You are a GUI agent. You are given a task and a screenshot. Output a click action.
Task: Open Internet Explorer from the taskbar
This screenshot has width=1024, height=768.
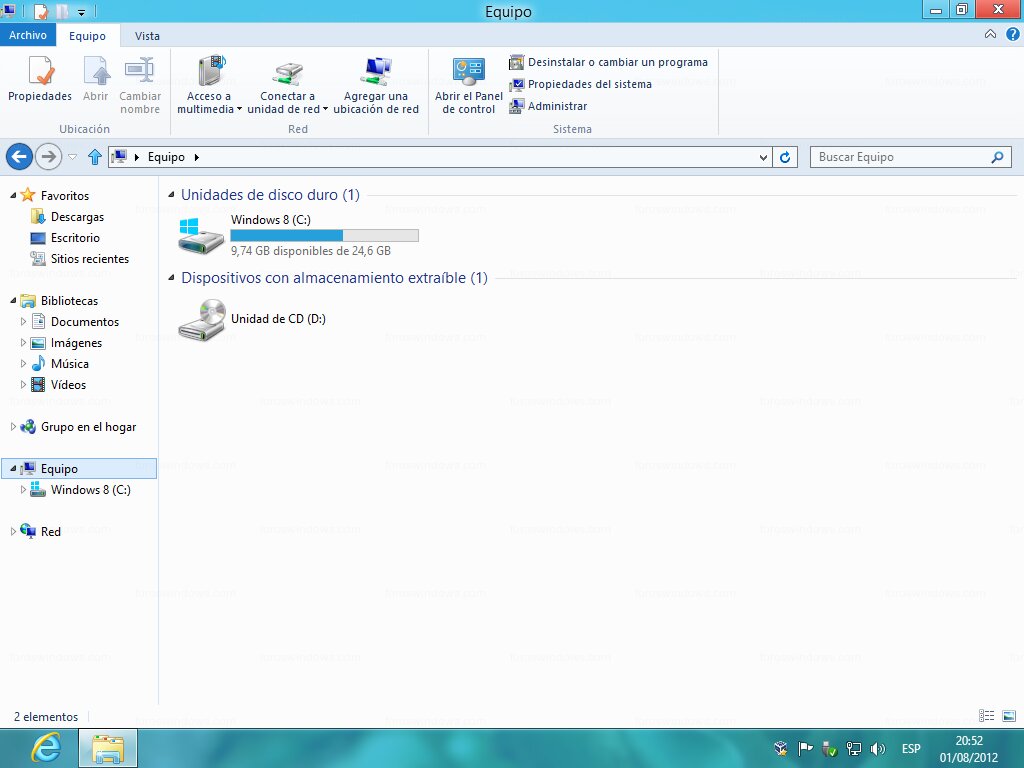point(46,748)
